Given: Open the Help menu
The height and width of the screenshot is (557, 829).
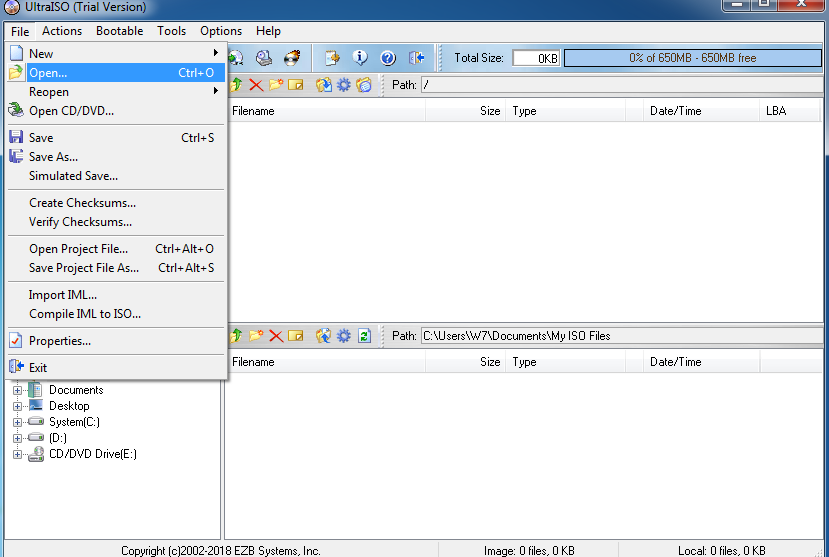Looking at the screenshot, I should coord(268,31).
